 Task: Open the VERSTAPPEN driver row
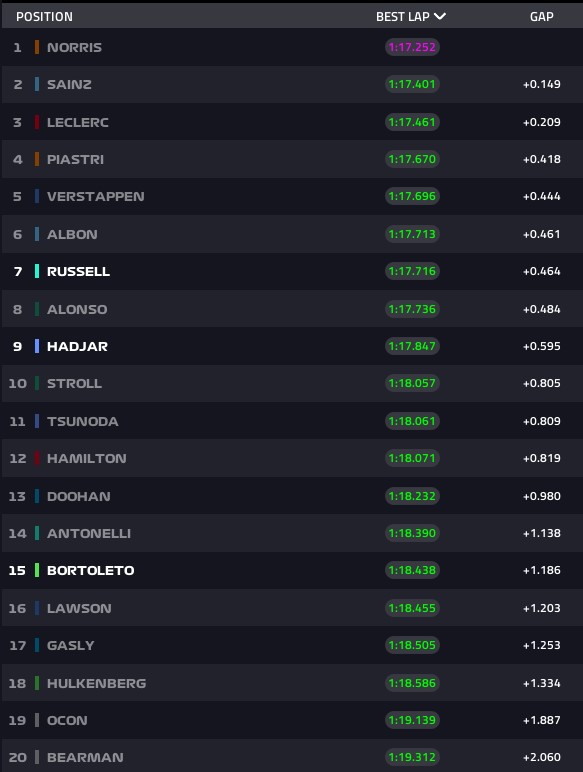pos(292,196)
